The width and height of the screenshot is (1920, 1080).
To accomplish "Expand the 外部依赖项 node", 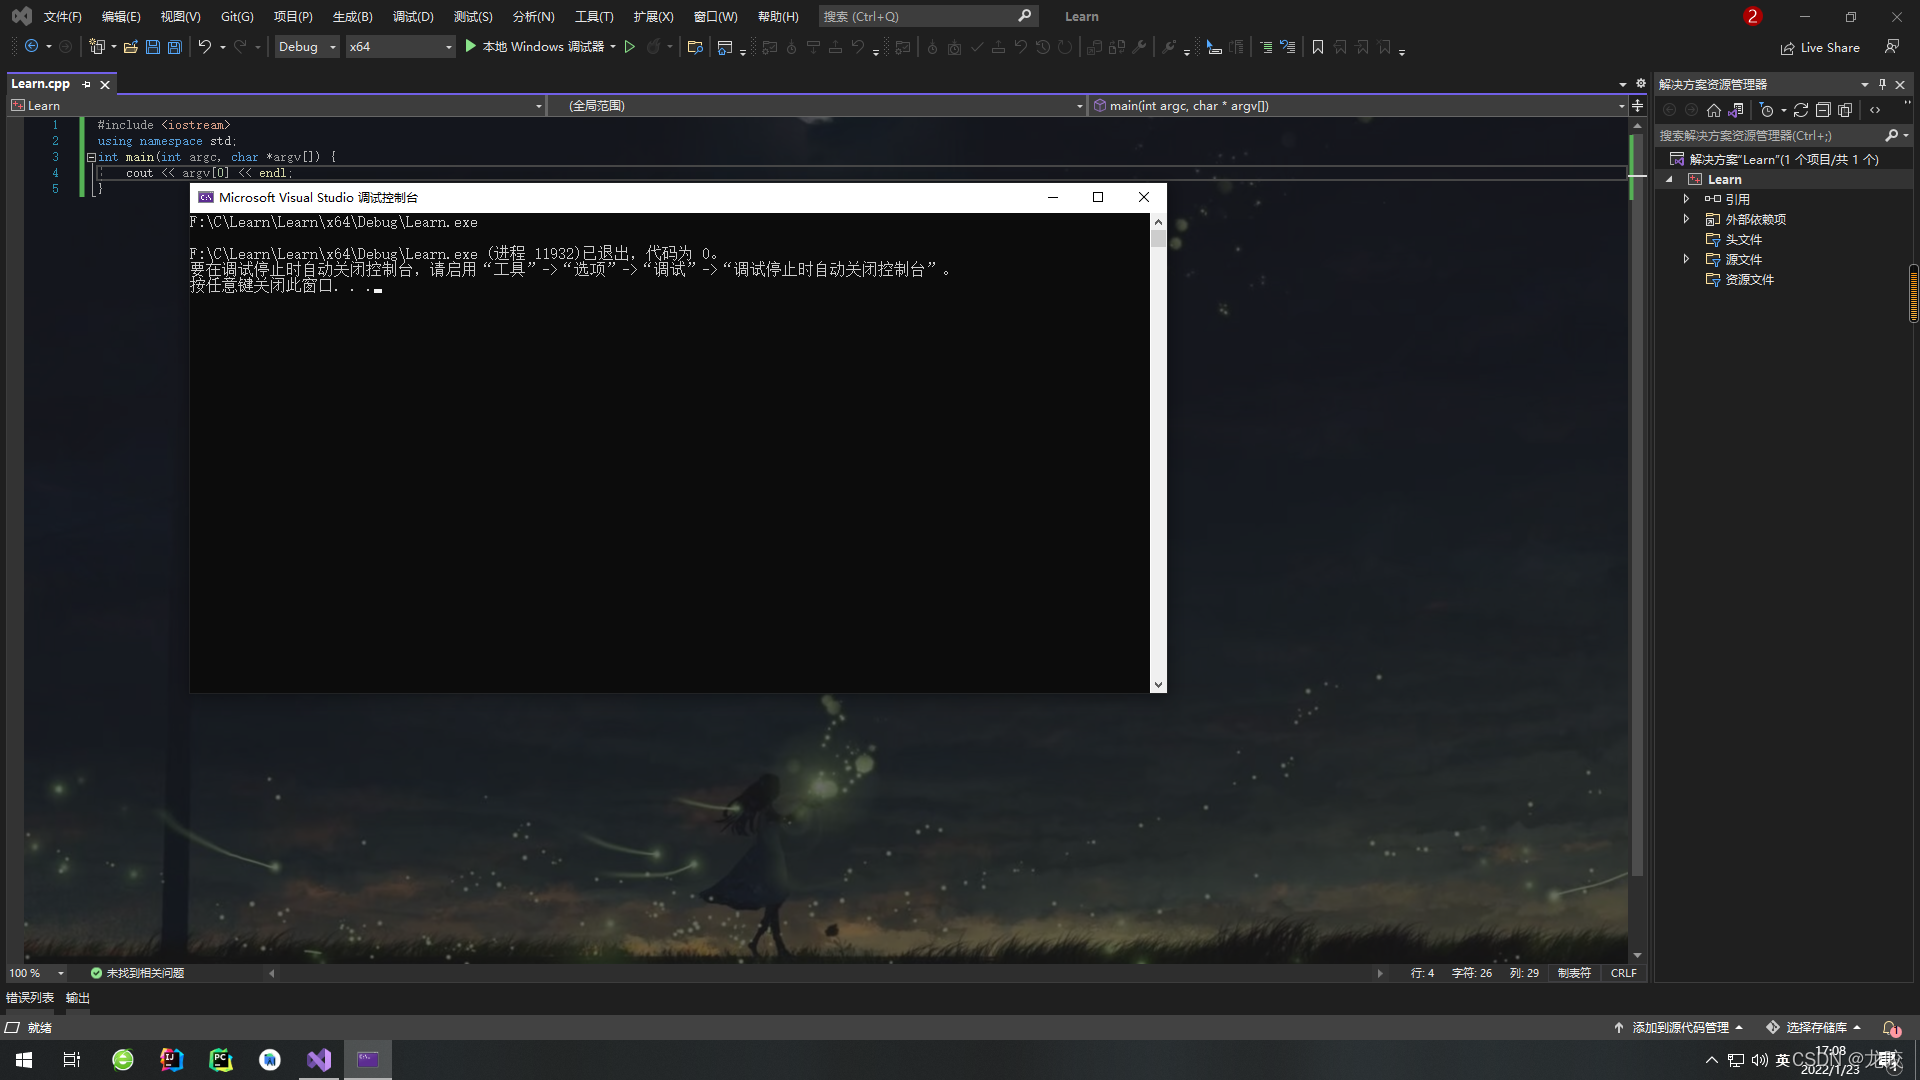I will click(x=1686, y=219).
